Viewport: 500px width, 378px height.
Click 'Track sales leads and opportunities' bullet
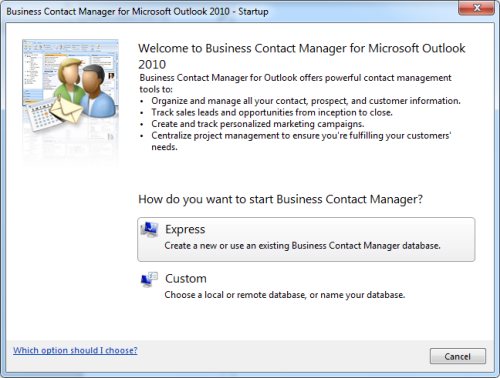click(272, 113)
